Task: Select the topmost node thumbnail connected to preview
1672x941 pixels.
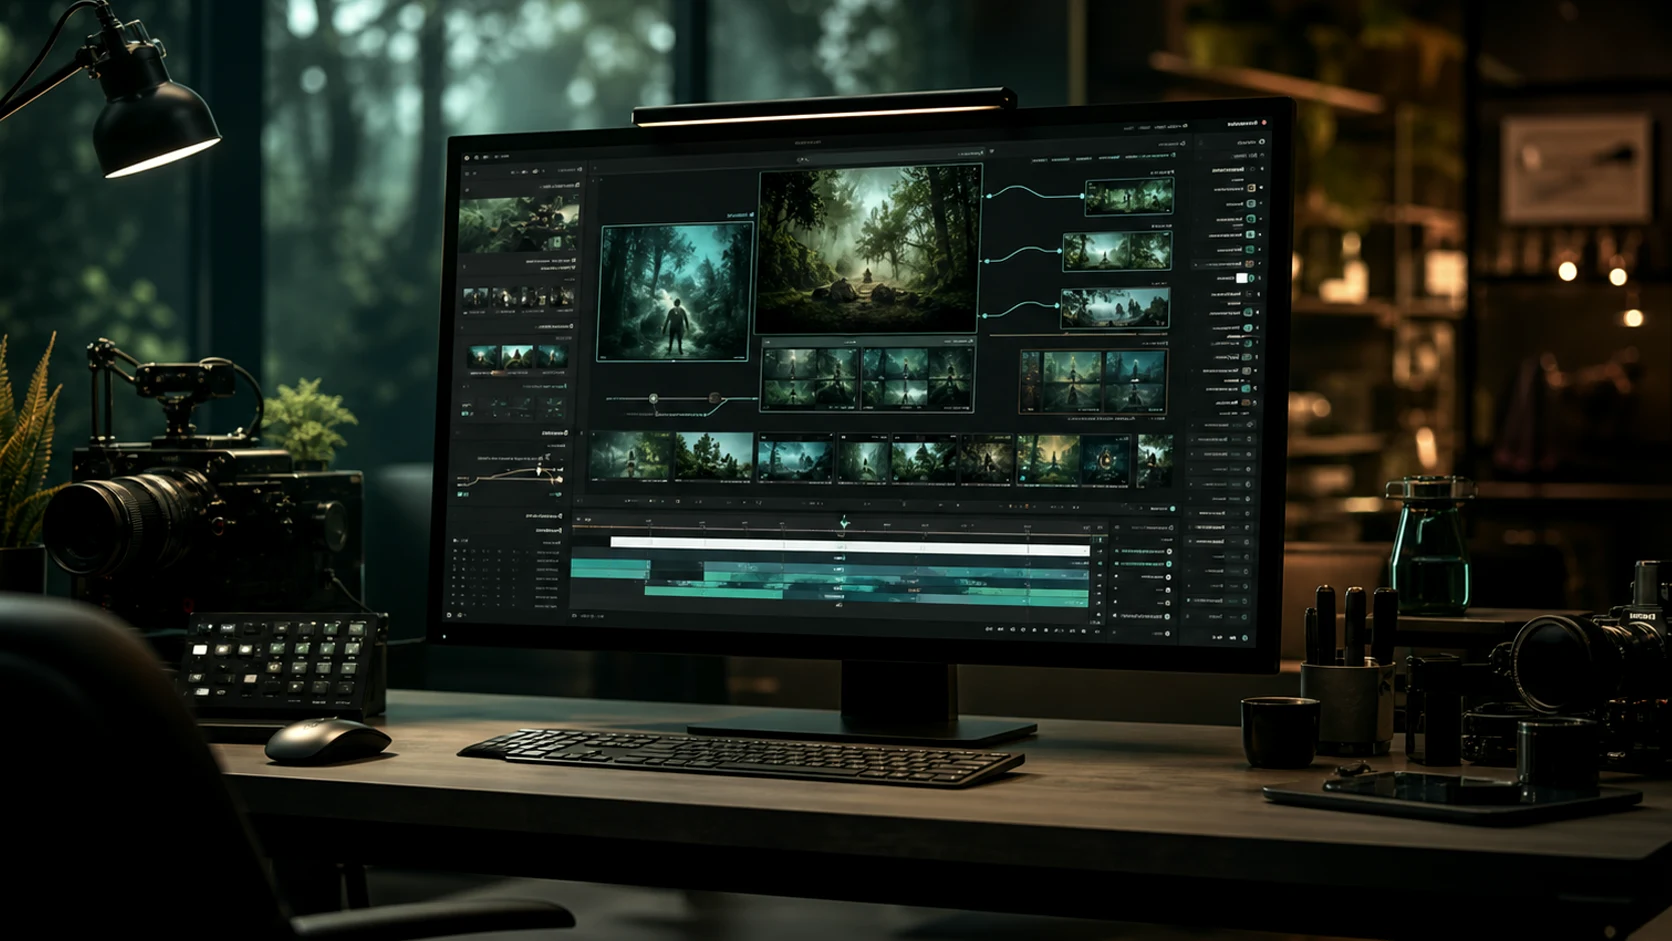Action: [x=1129, y=197]
